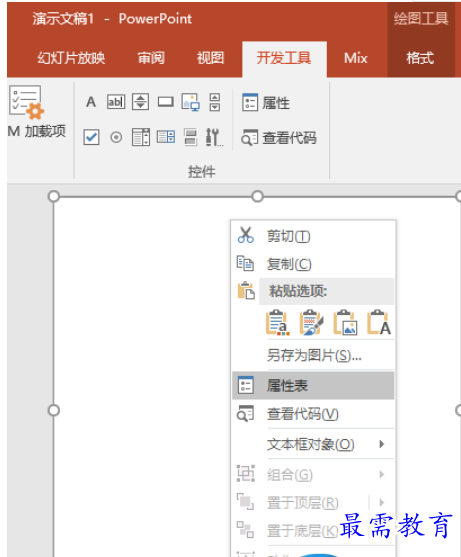This screenshot has height=557, width=461.
Task: Open More Controls (wrench and hammer icon)
Action: [214, 137]
